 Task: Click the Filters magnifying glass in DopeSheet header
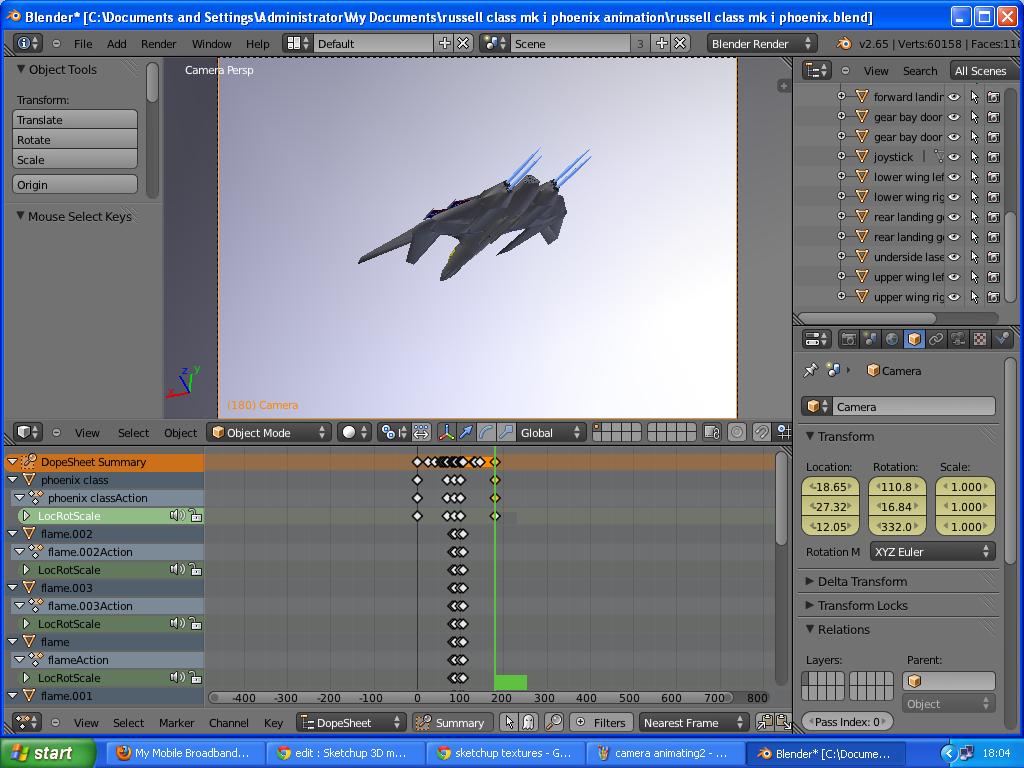point(554,722)
